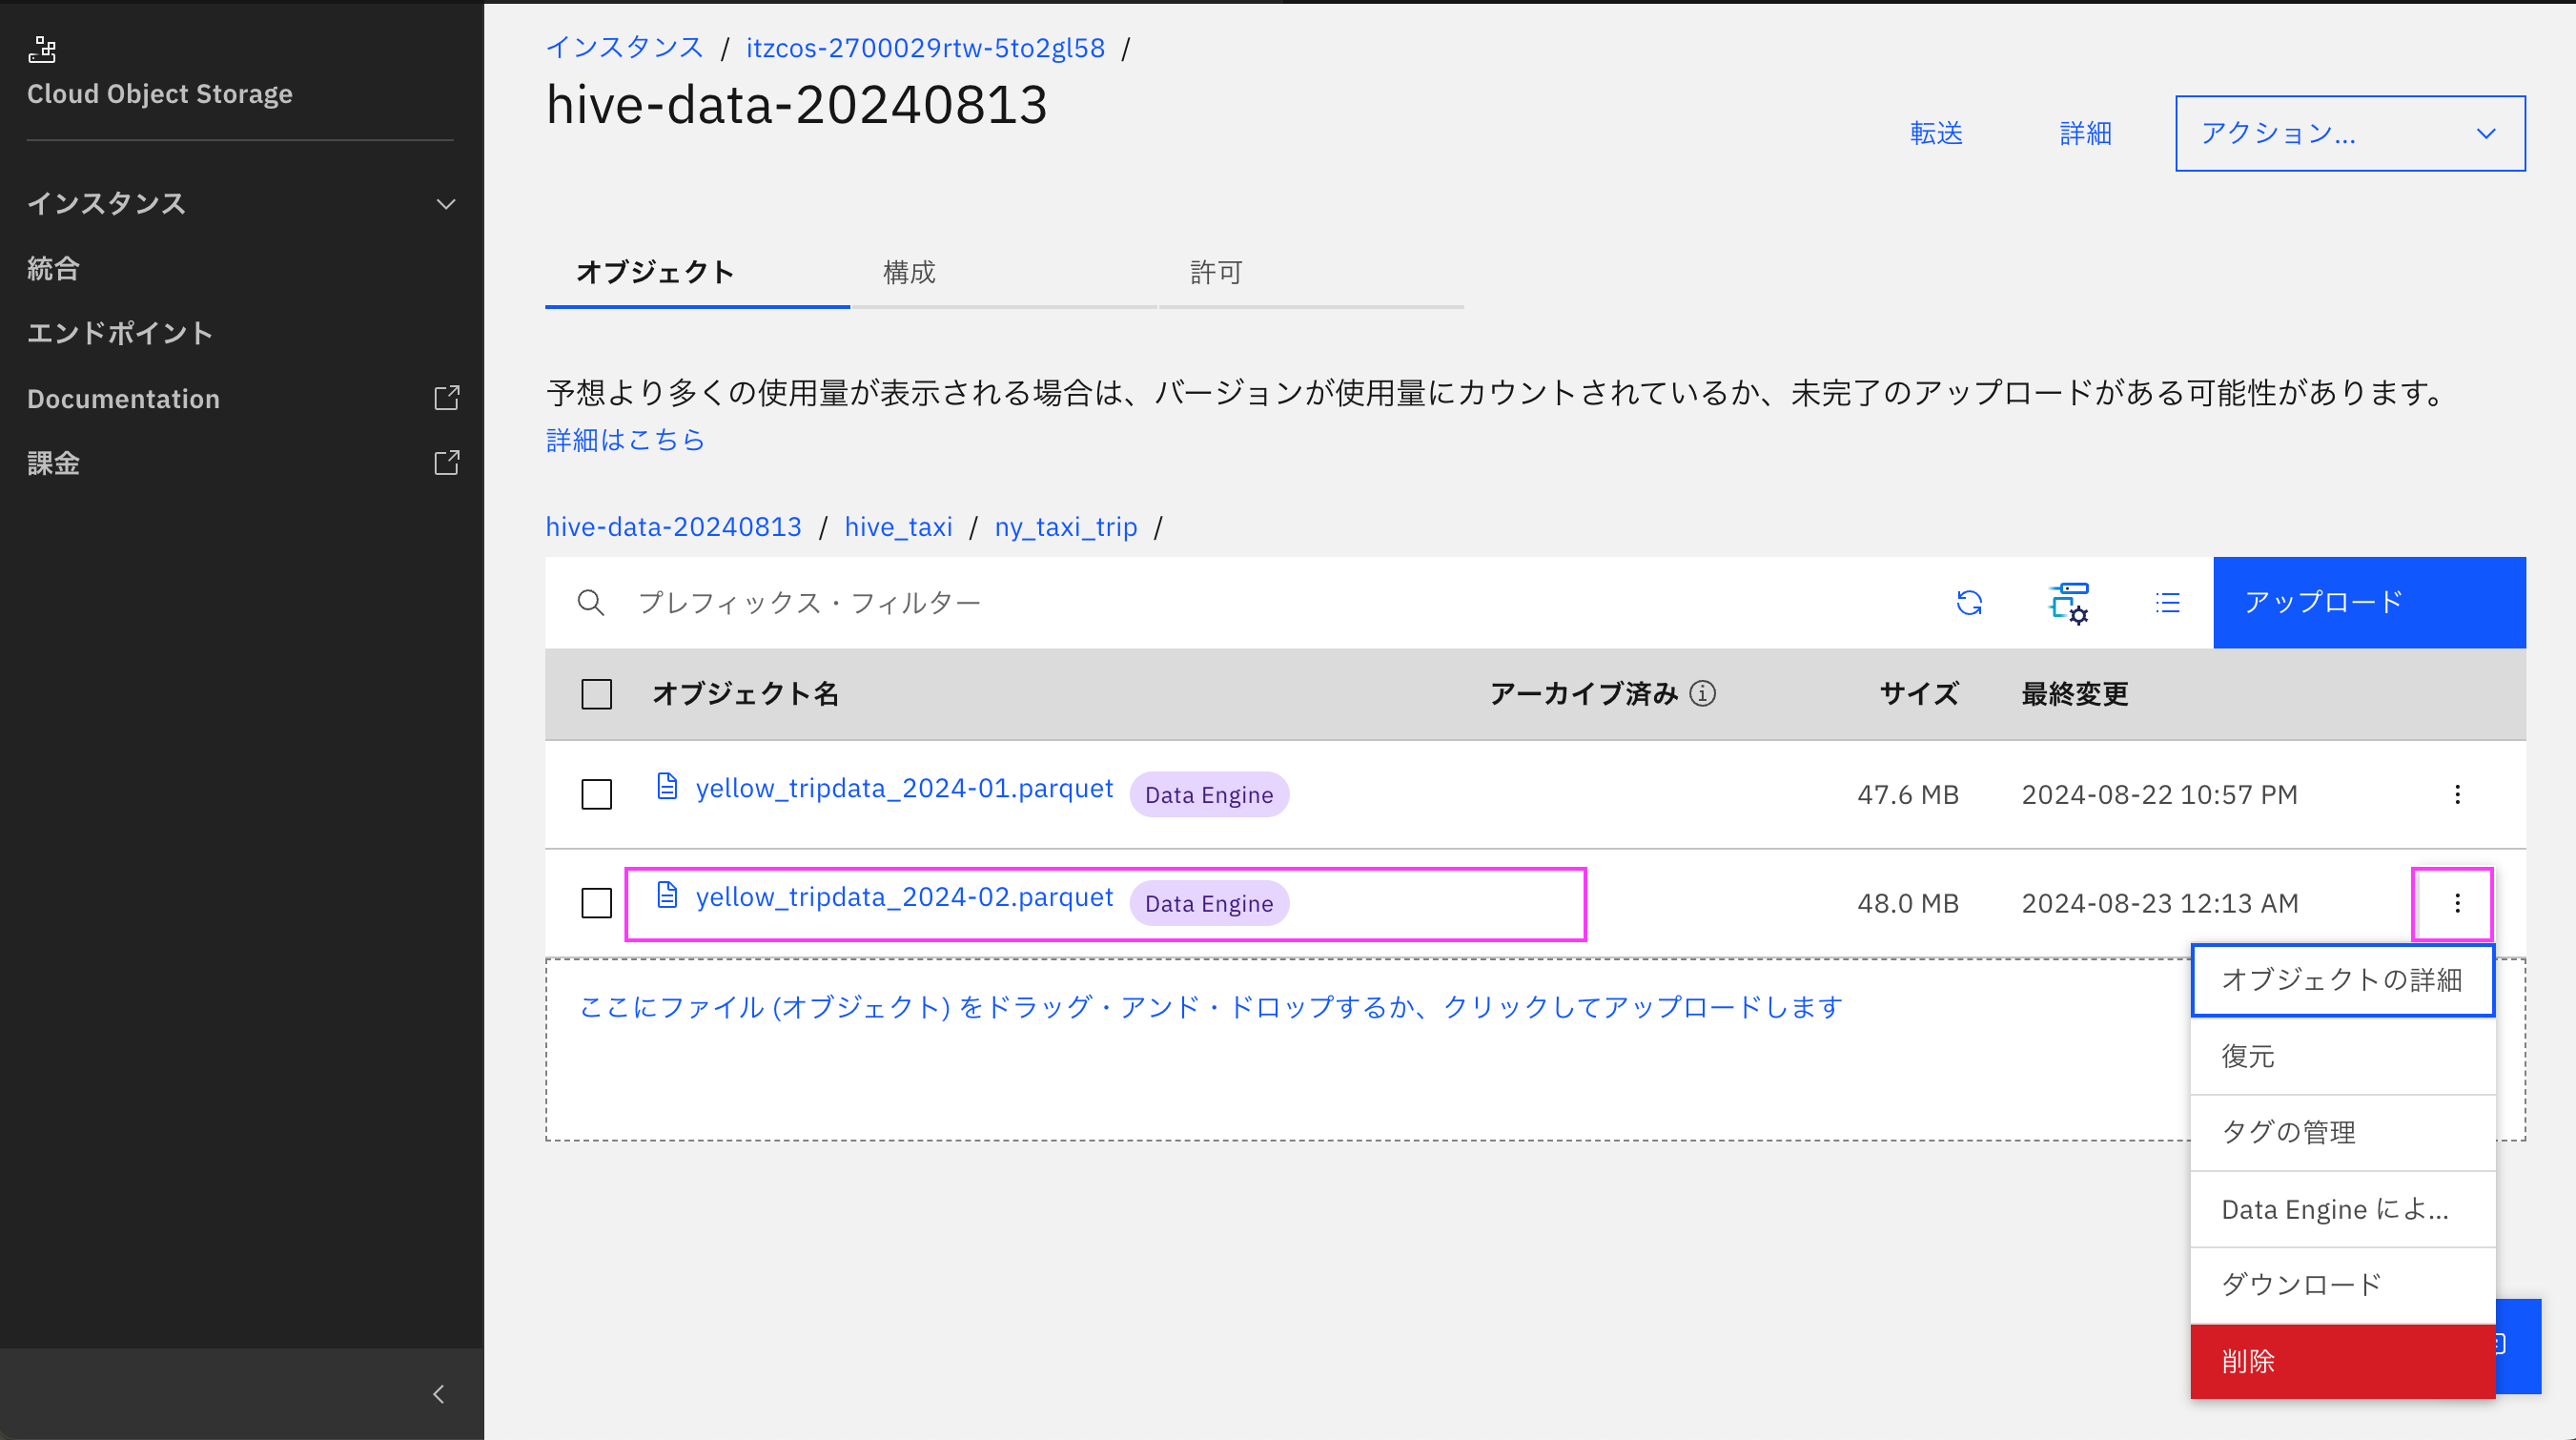
Task: Click the archived info icon in the header
Action: (1702, 693)
